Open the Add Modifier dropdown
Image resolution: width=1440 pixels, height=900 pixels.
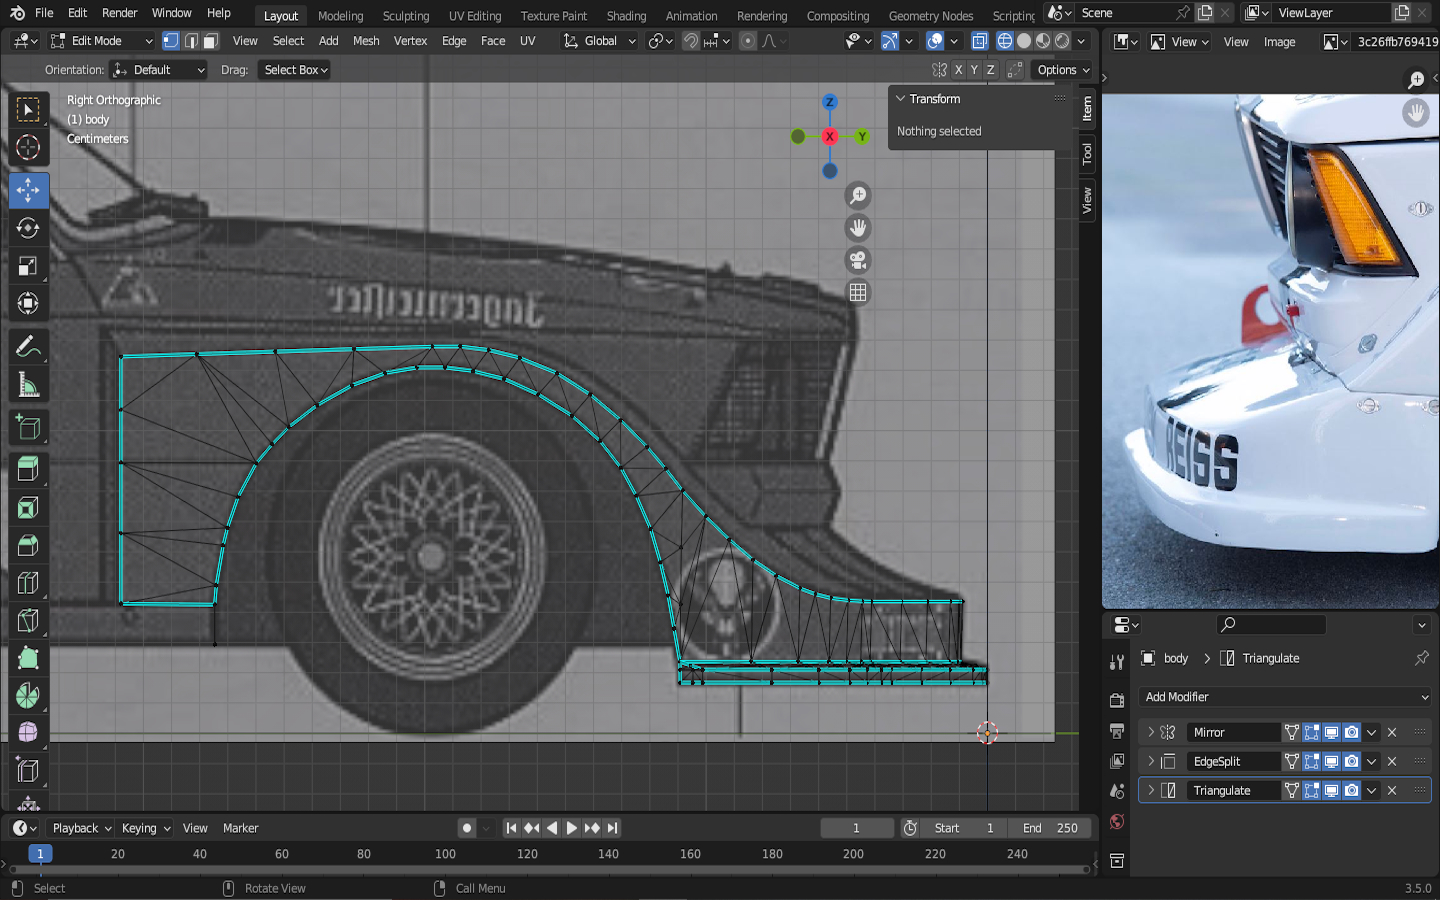1285,697
